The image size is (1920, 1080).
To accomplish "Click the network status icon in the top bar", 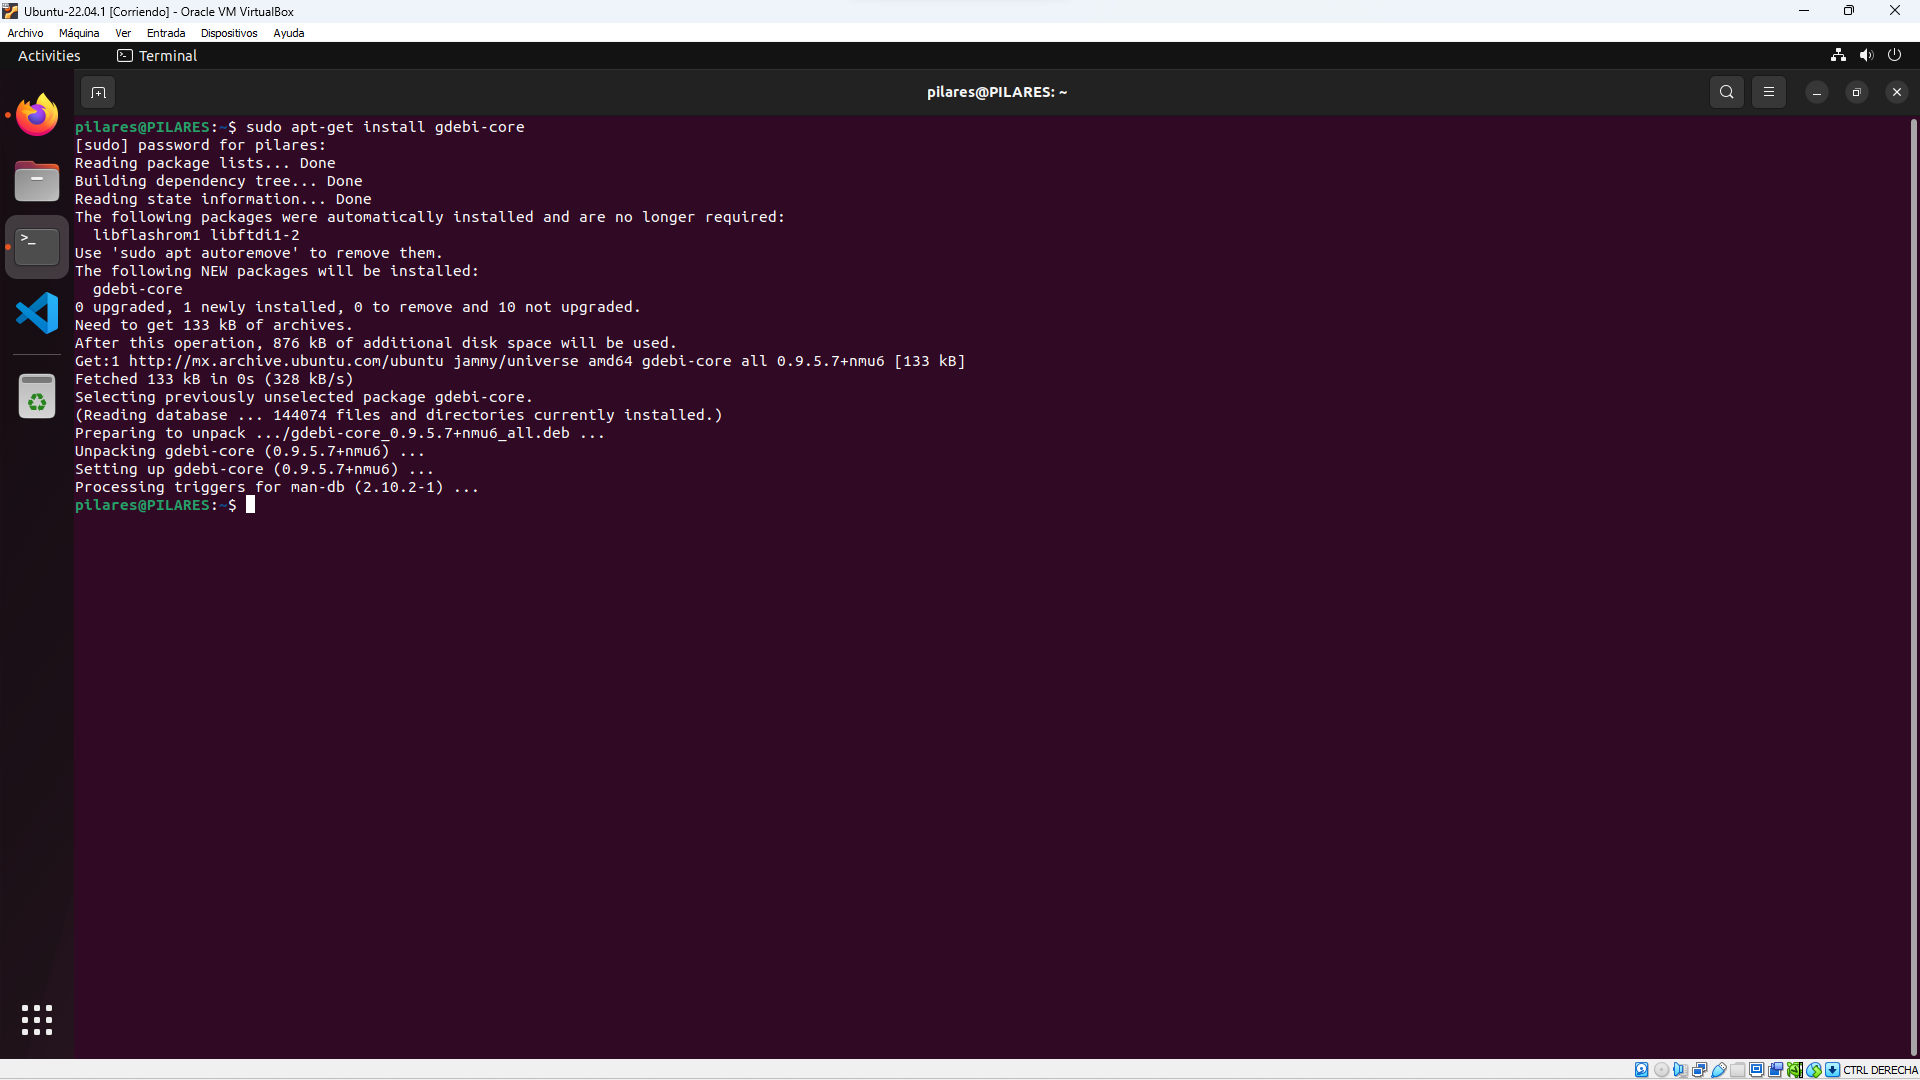I will pyautogui.click(x=1838, y=56).
